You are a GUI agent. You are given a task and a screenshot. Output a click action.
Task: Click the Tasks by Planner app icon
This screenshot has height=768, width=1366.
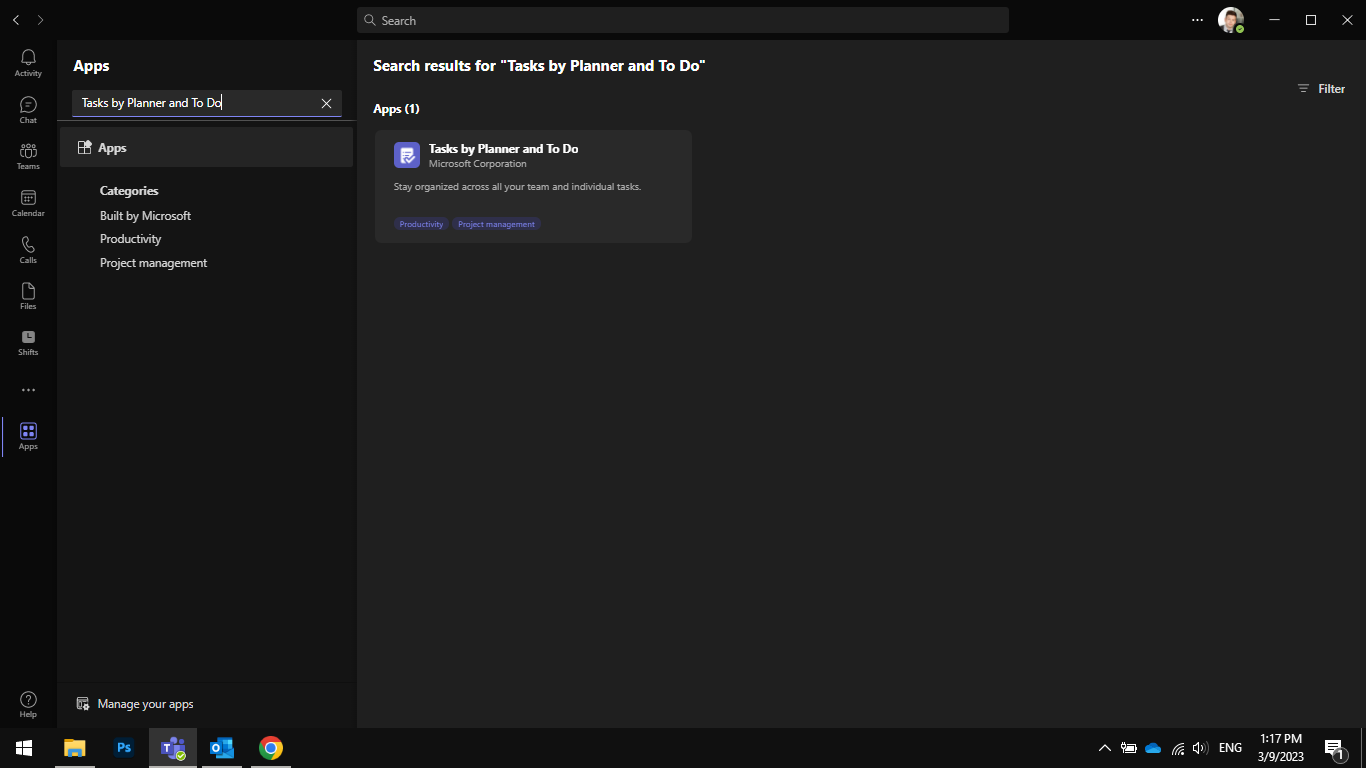[407, 155]
